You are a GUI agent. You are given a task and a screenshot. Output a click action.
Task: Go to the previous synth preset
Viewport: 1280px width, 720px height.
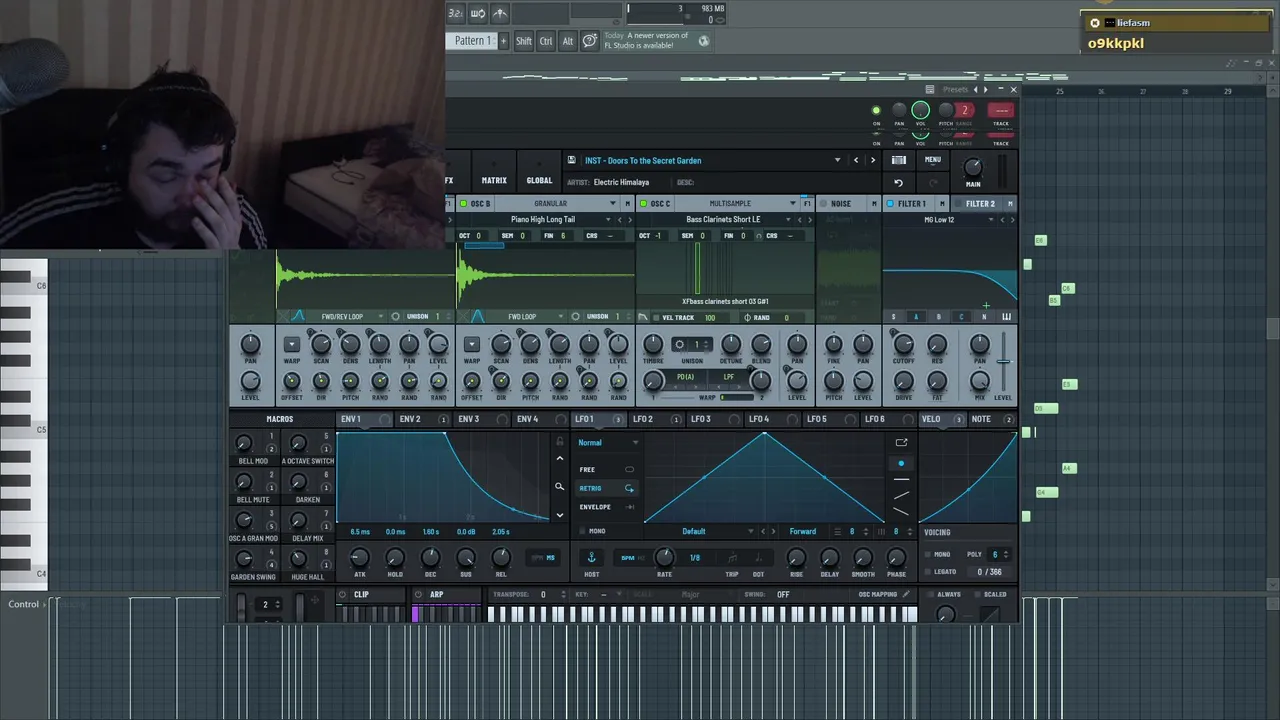[x=856, y=160]
